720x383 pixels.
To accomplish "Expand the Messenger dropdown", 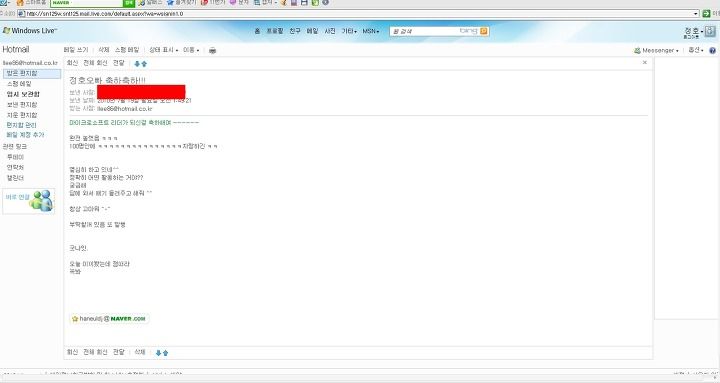I will click(656, 50).
